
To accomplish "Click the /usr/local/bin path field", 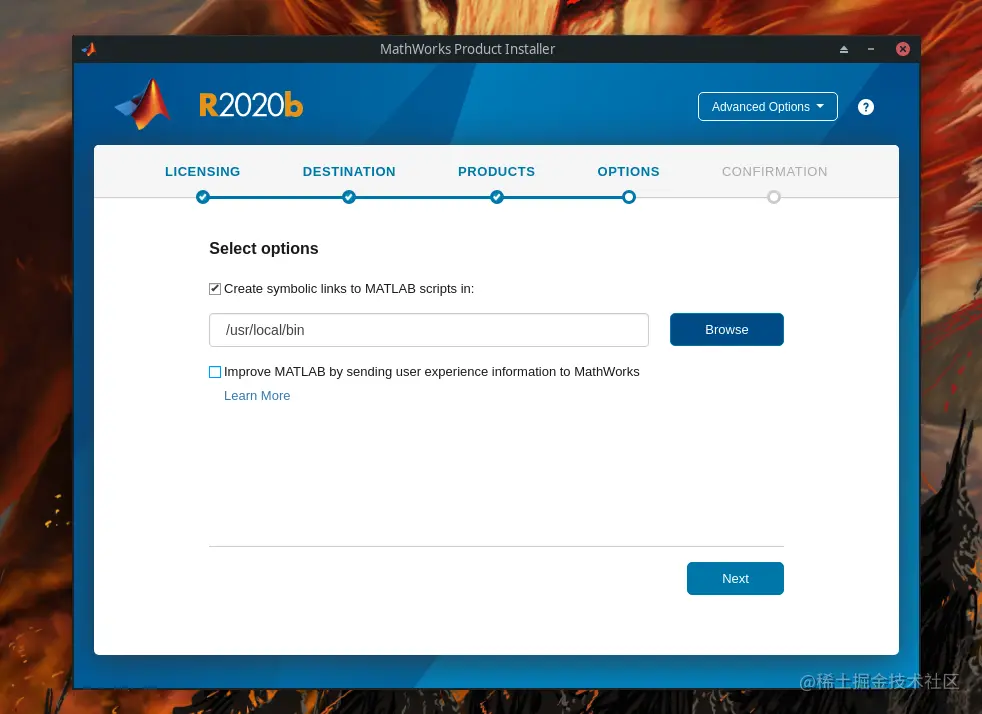I will 429,330.
